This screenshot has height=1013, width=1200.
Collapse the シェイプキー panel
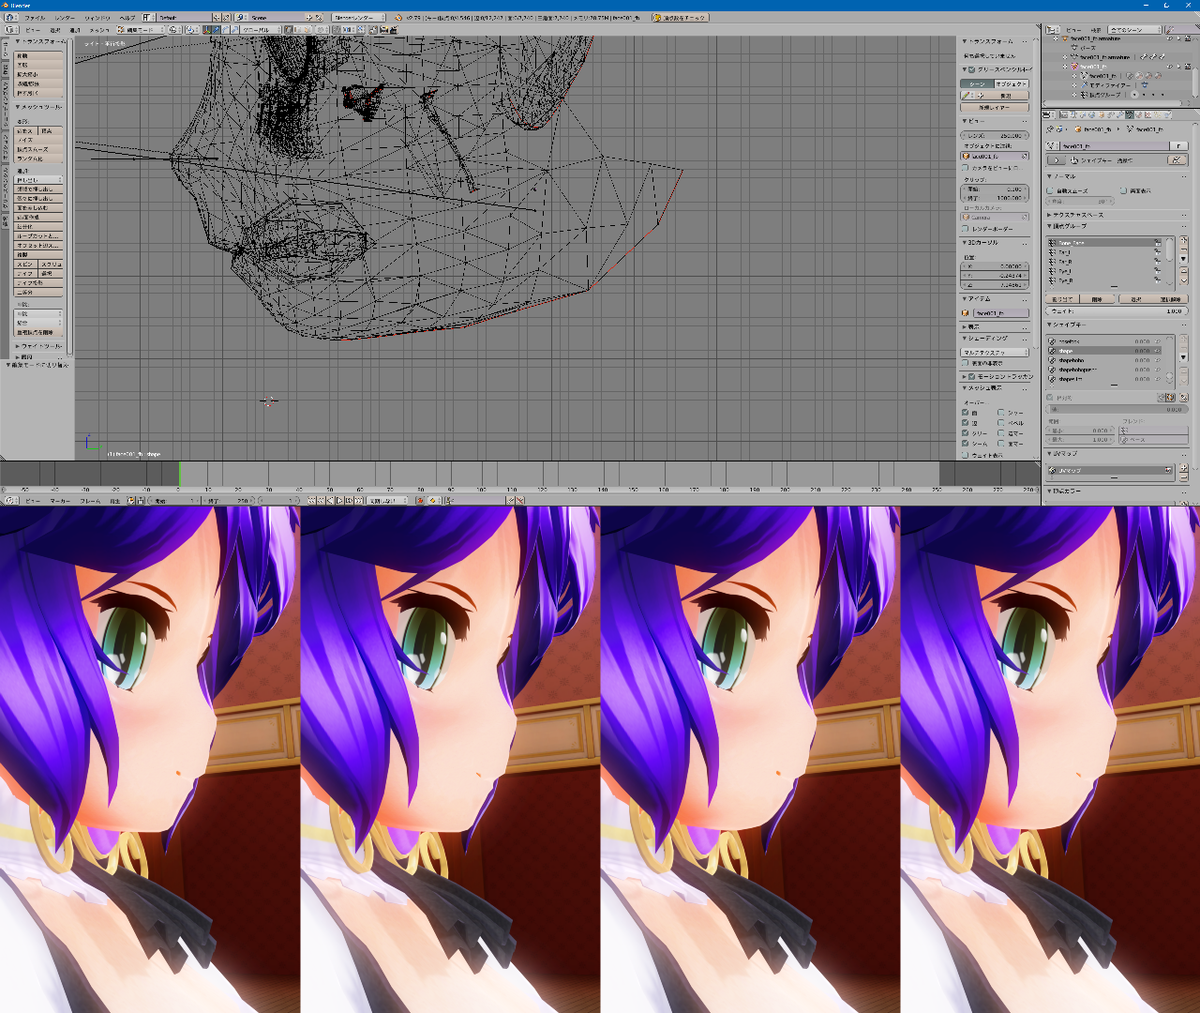(1066, 325)
